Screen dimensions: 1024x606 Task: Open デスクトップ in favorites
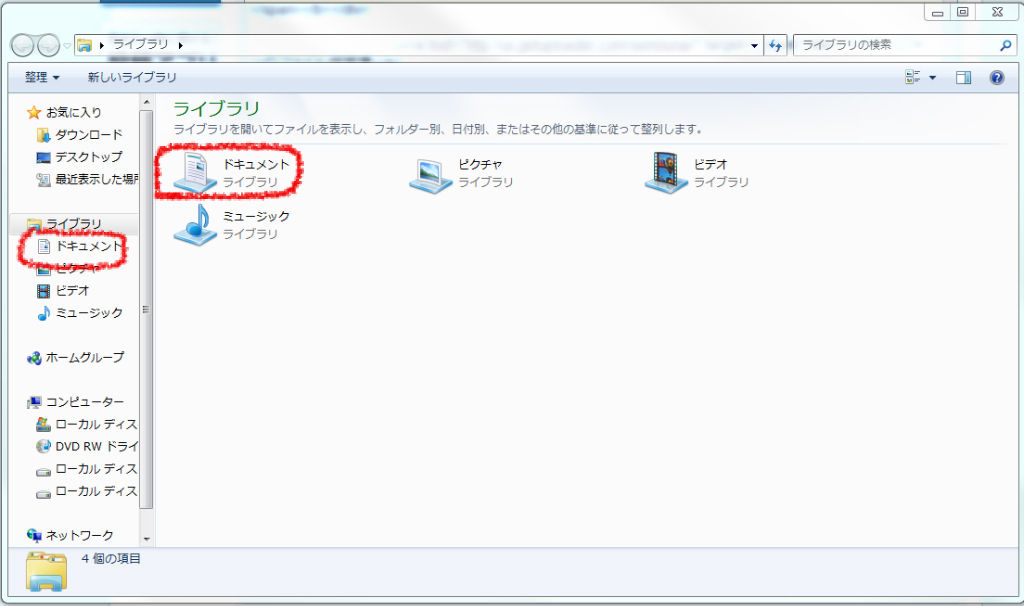[x=89, y=157]
